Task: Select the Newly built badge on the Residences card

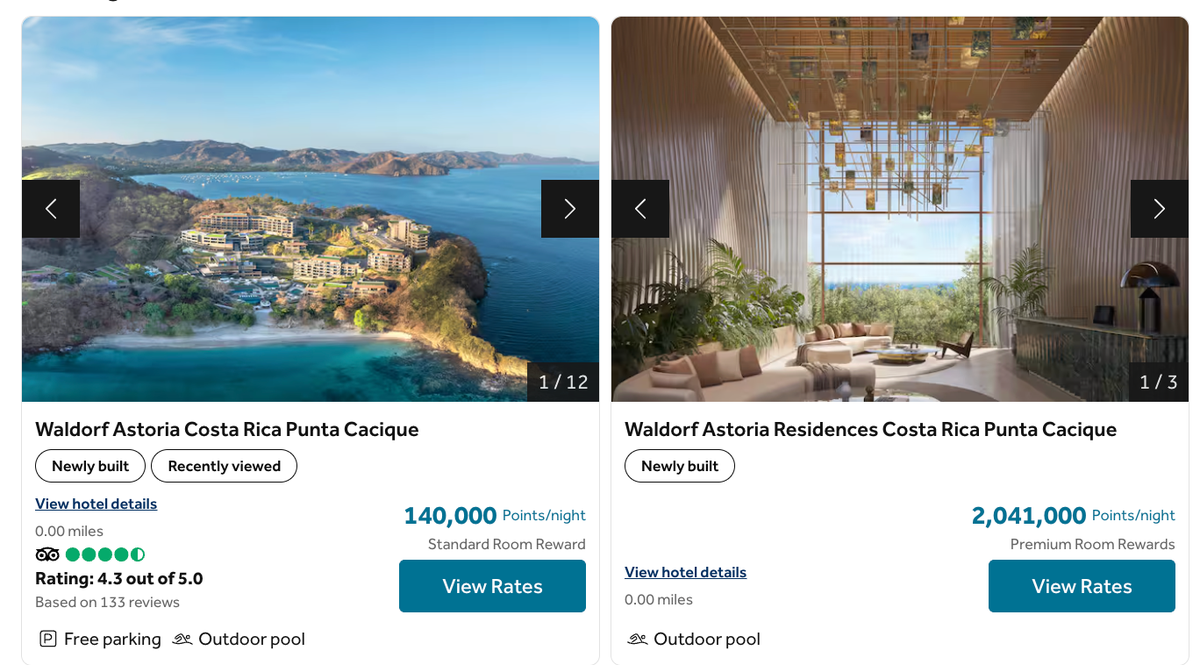Action: click(679, 466)
